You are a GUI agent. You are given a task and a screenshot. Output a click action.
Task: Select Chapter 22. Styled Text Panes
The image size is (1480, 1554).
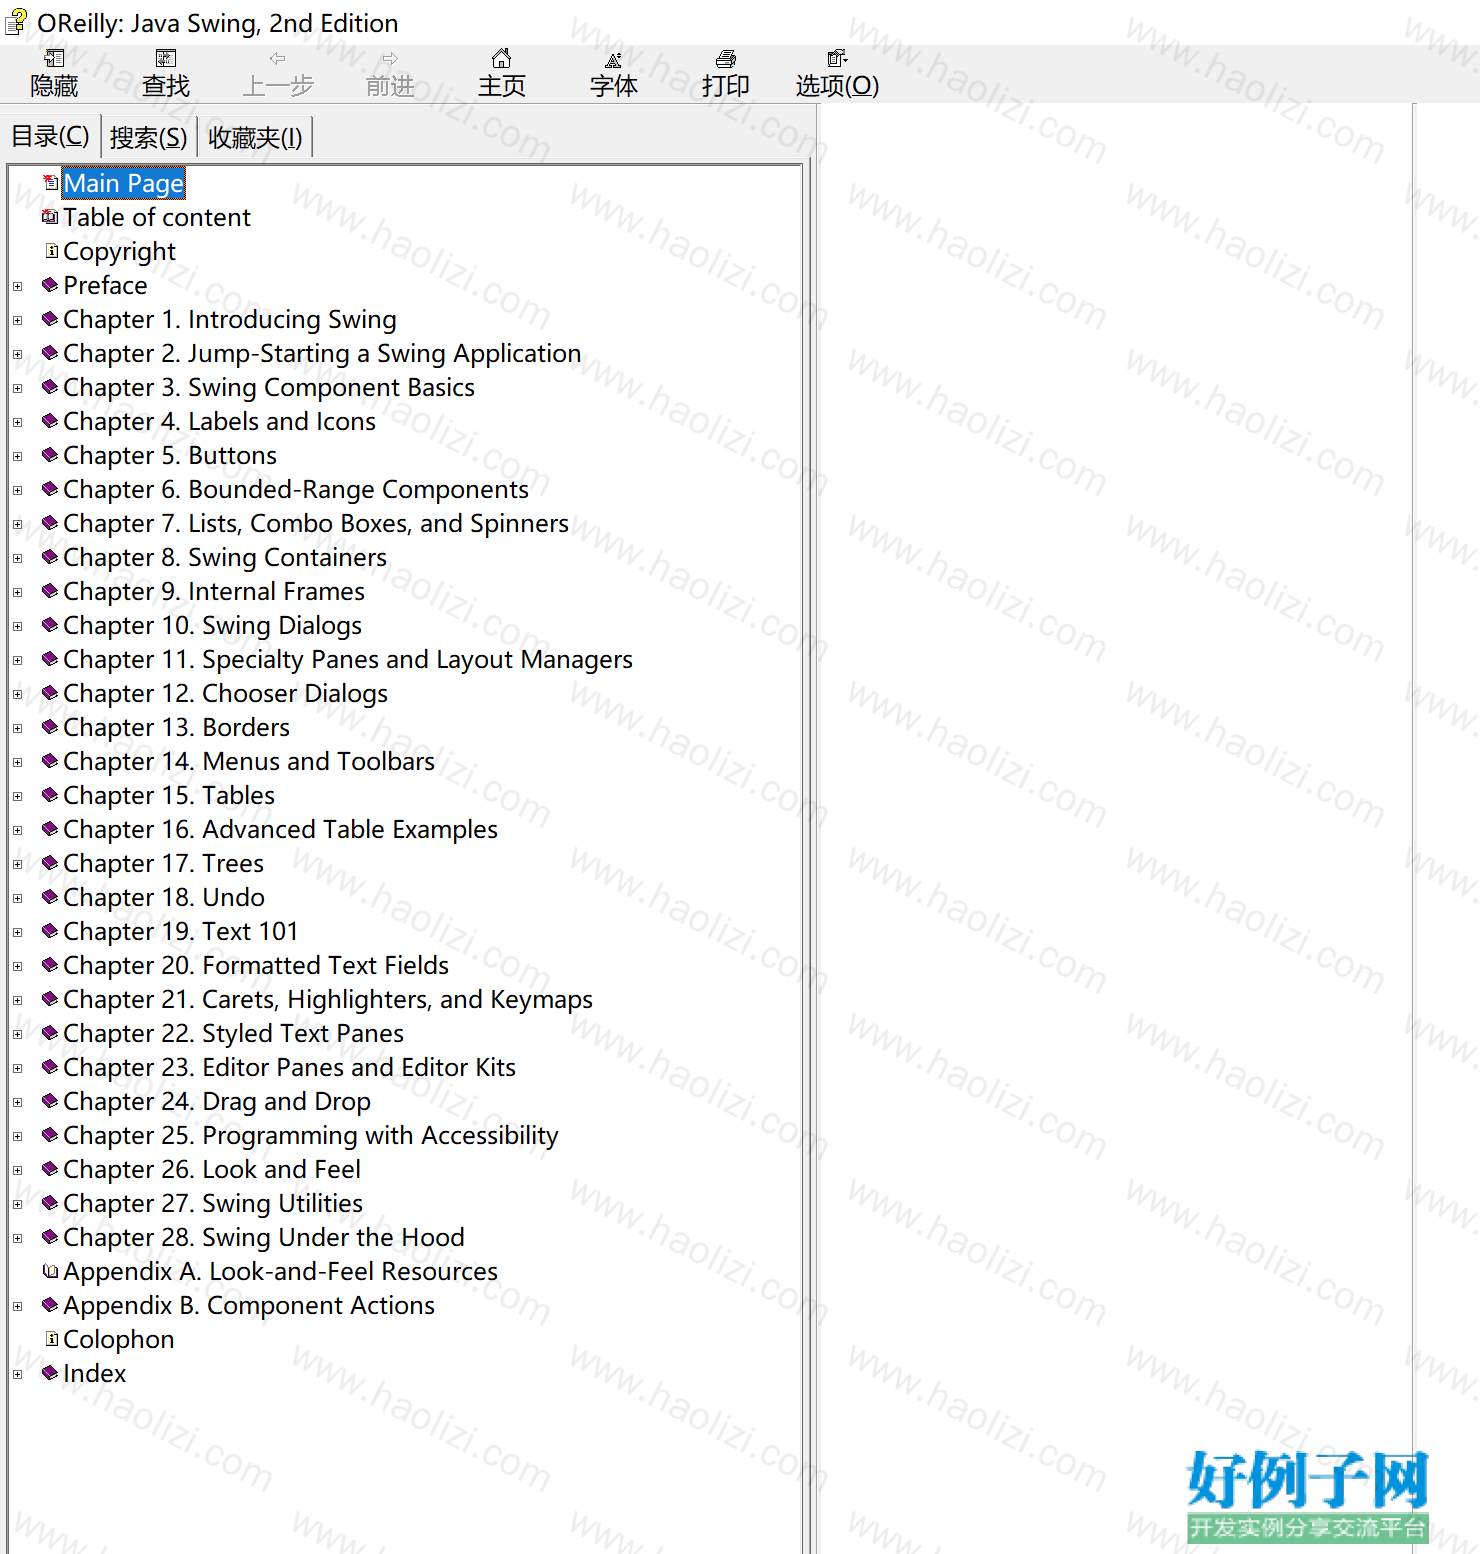point(233,1033)
